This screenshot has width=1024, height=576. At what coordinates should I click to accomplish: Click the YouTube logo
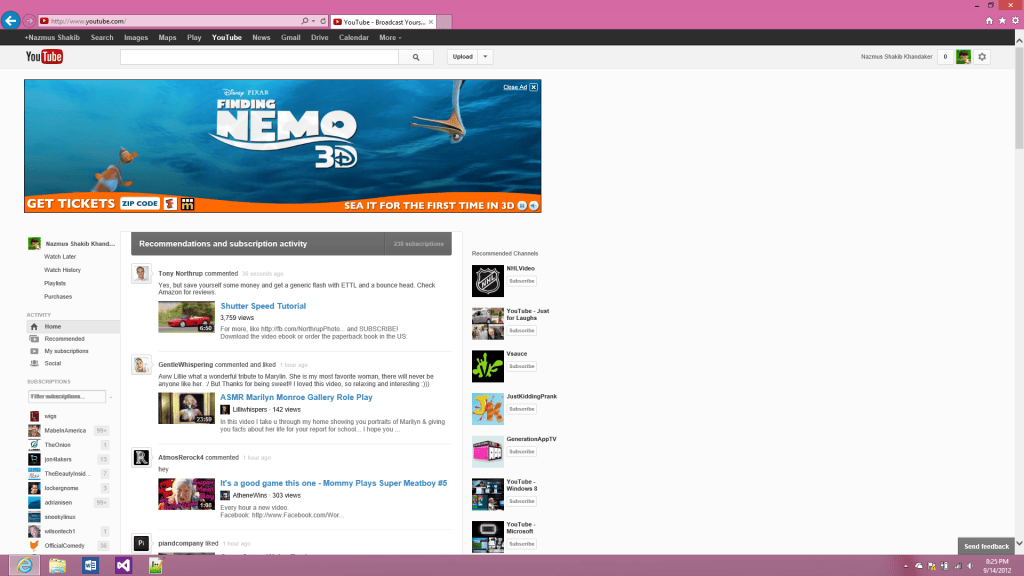[x=44, y=57]
